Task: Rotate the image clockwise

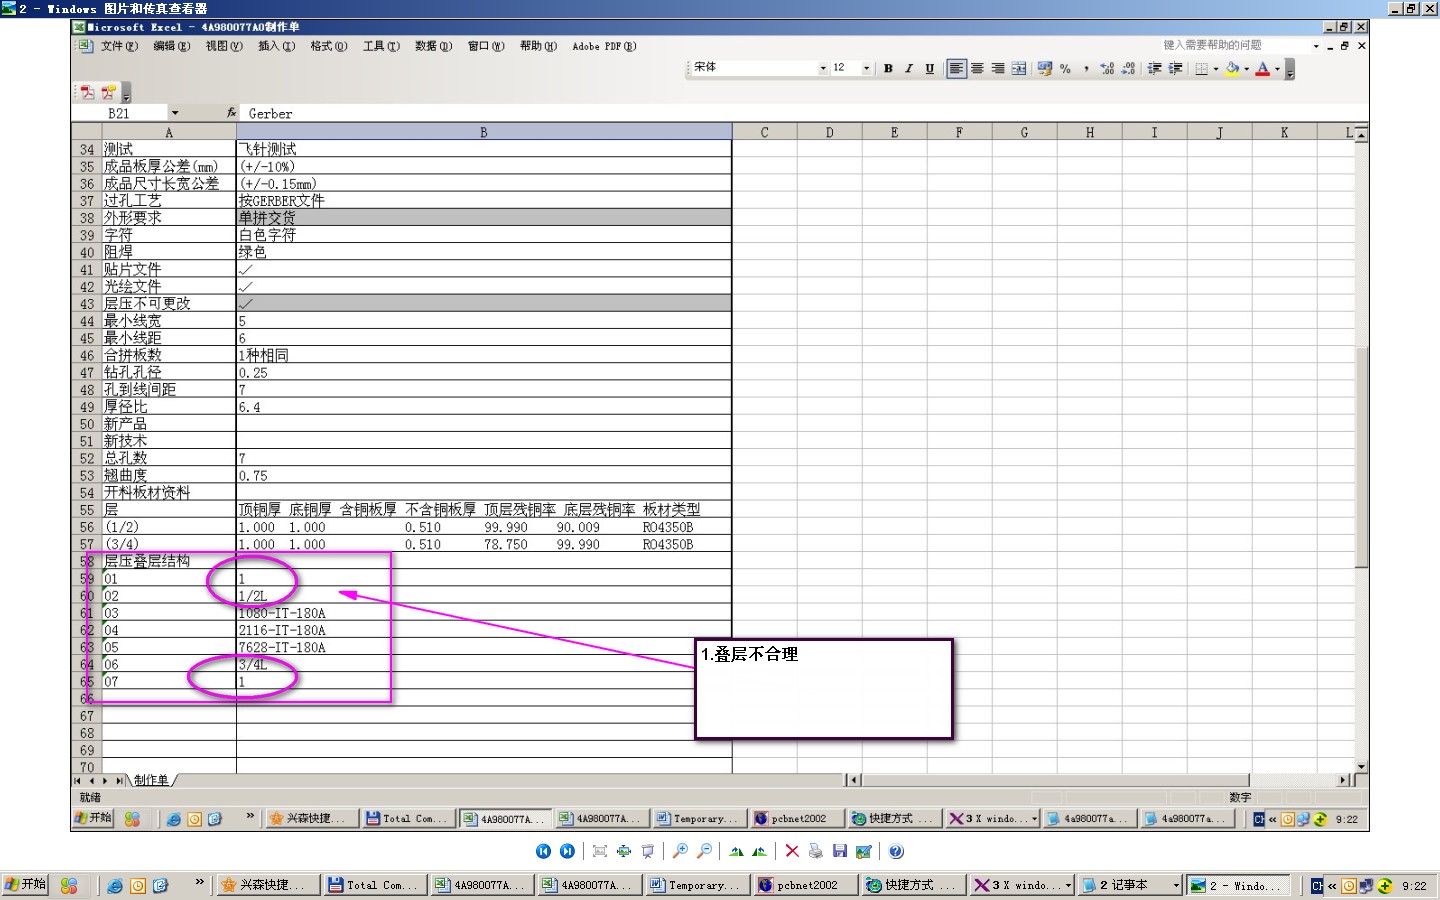Action: pyautogui.click(x=736, y=851)
